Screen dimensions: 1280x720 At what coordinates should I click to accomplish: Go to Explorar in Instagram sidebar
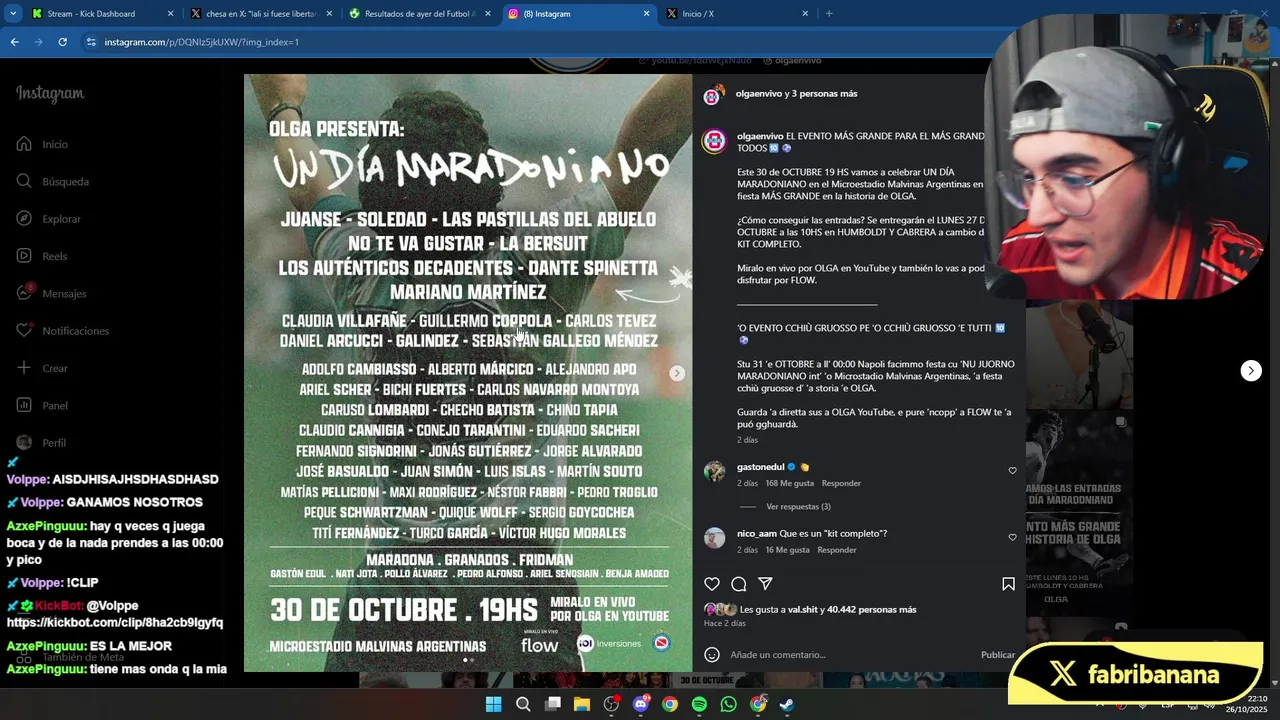48,218
